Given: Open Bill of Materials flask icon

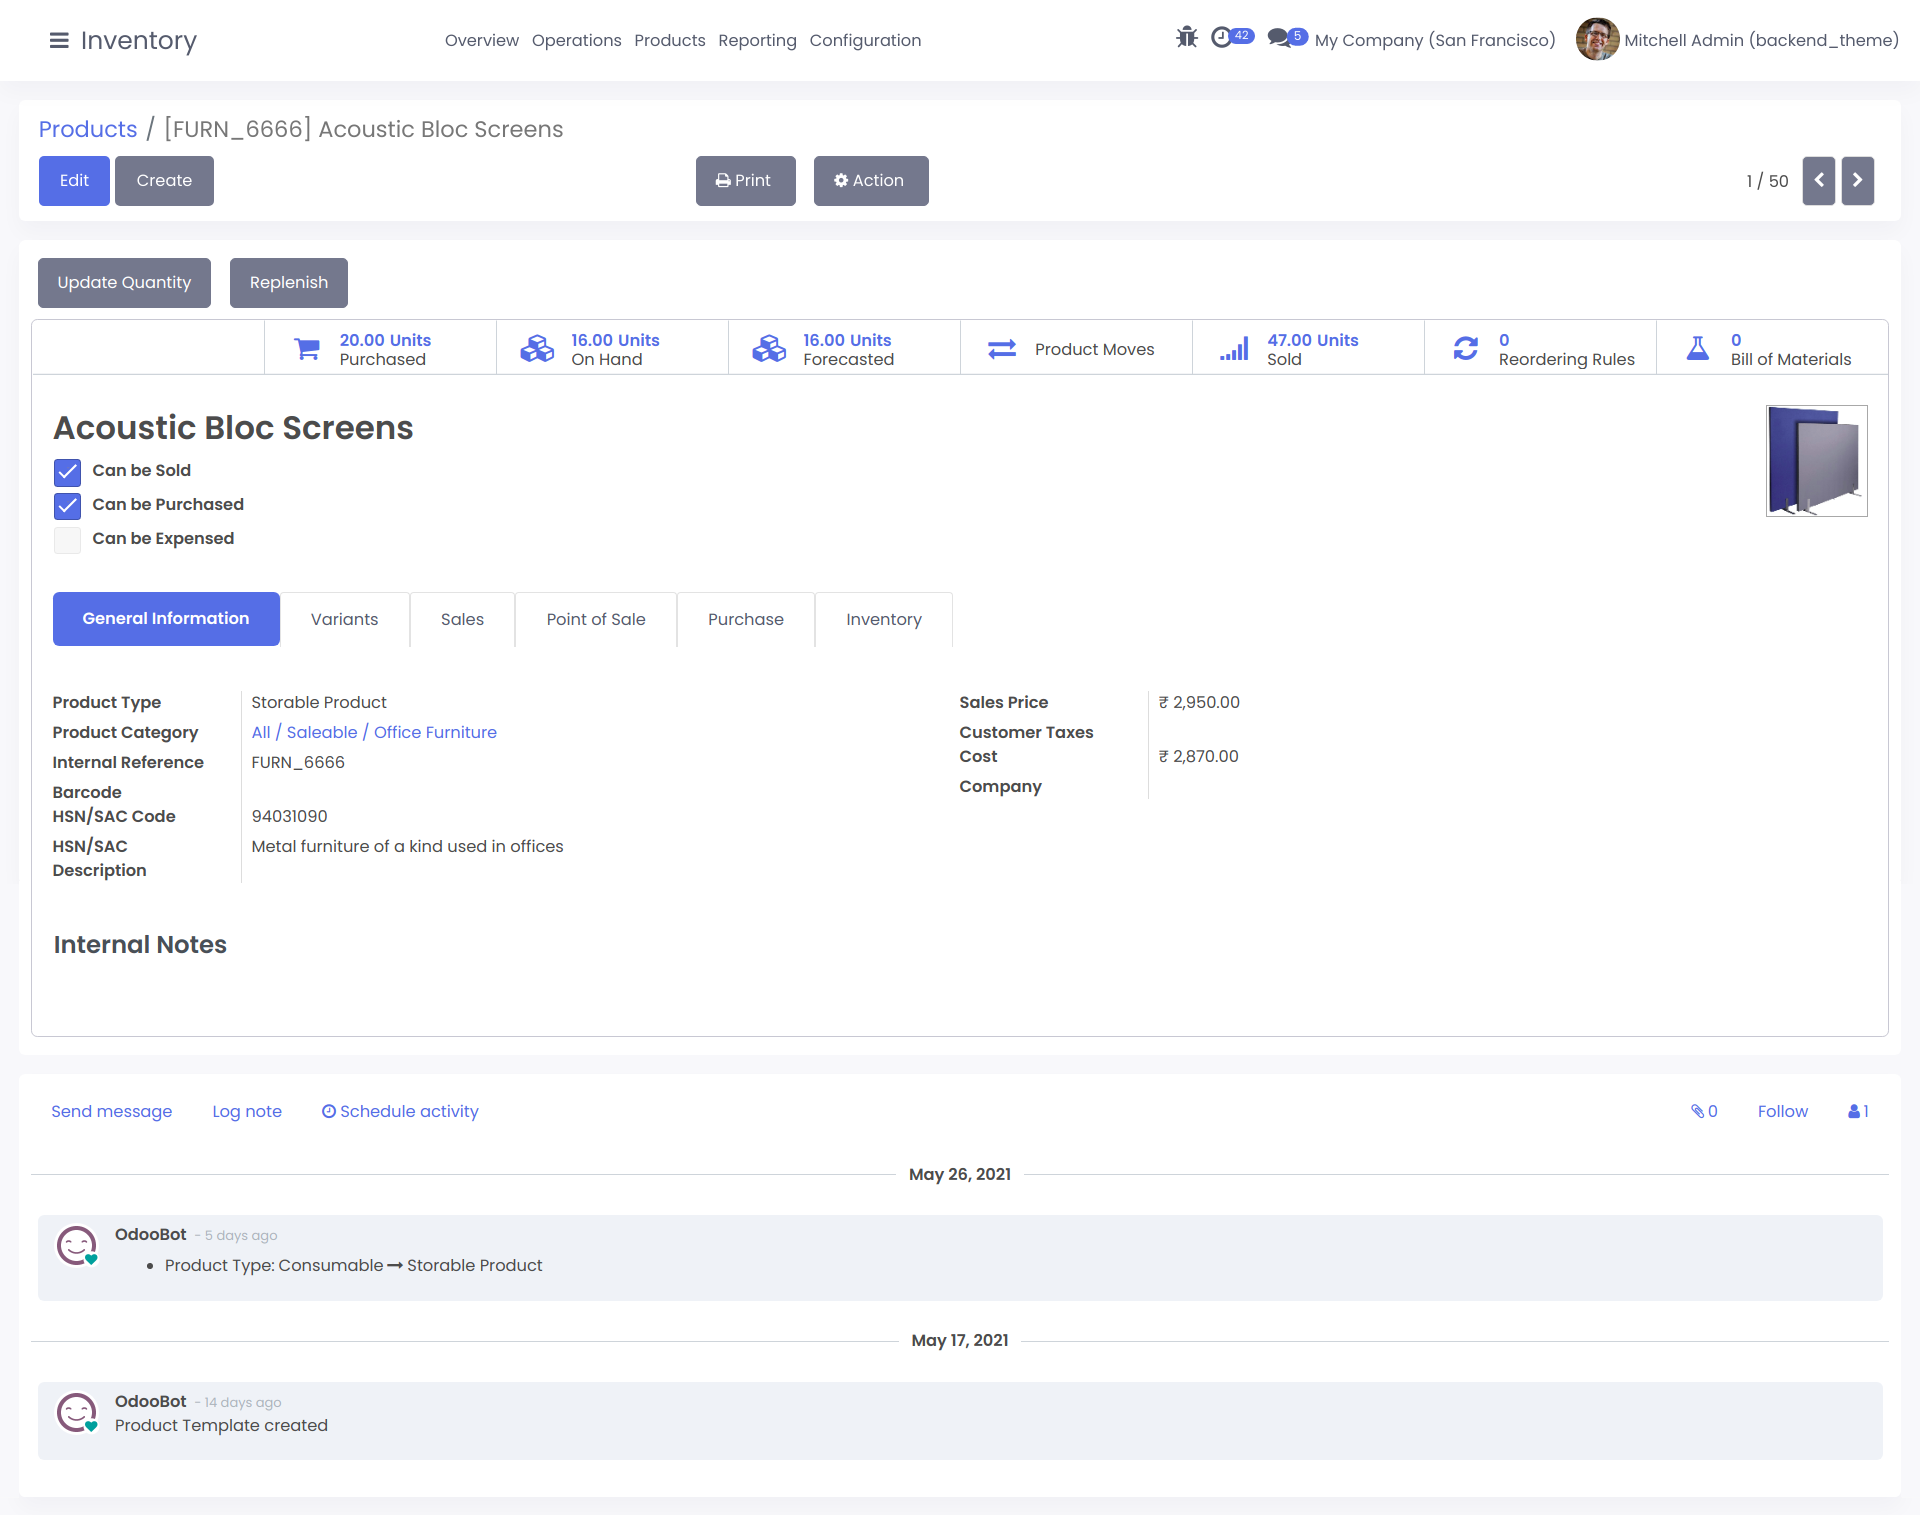Looking at the screenshot, I should [1698, 349].
